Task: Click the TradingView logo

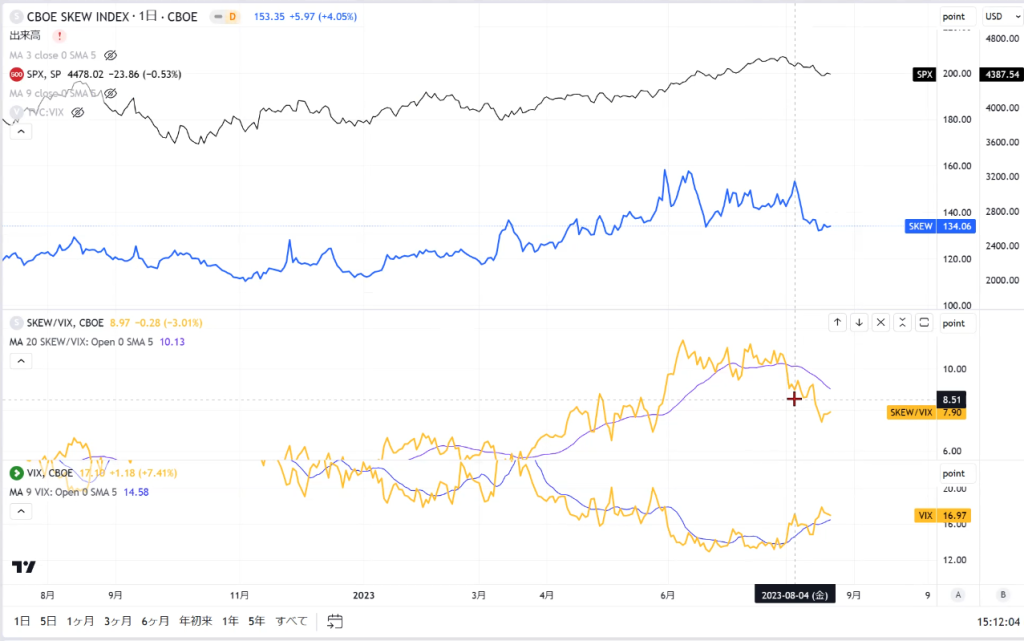Action: [24, 567]
